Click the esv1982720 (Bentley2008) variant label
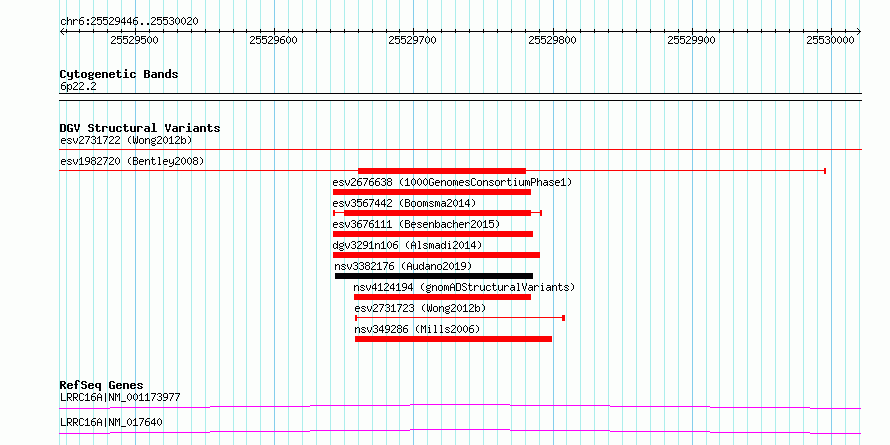 click(x=132, y=161)
